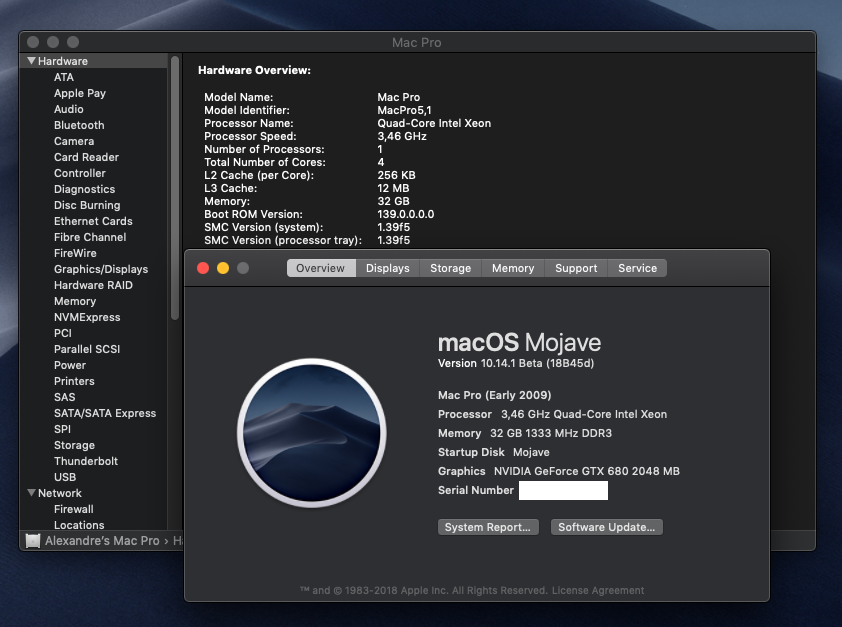Select SATA/SATA Express in the sidebar
The width and height of the screenshot is (842, 627).
(x=105, y=413)
